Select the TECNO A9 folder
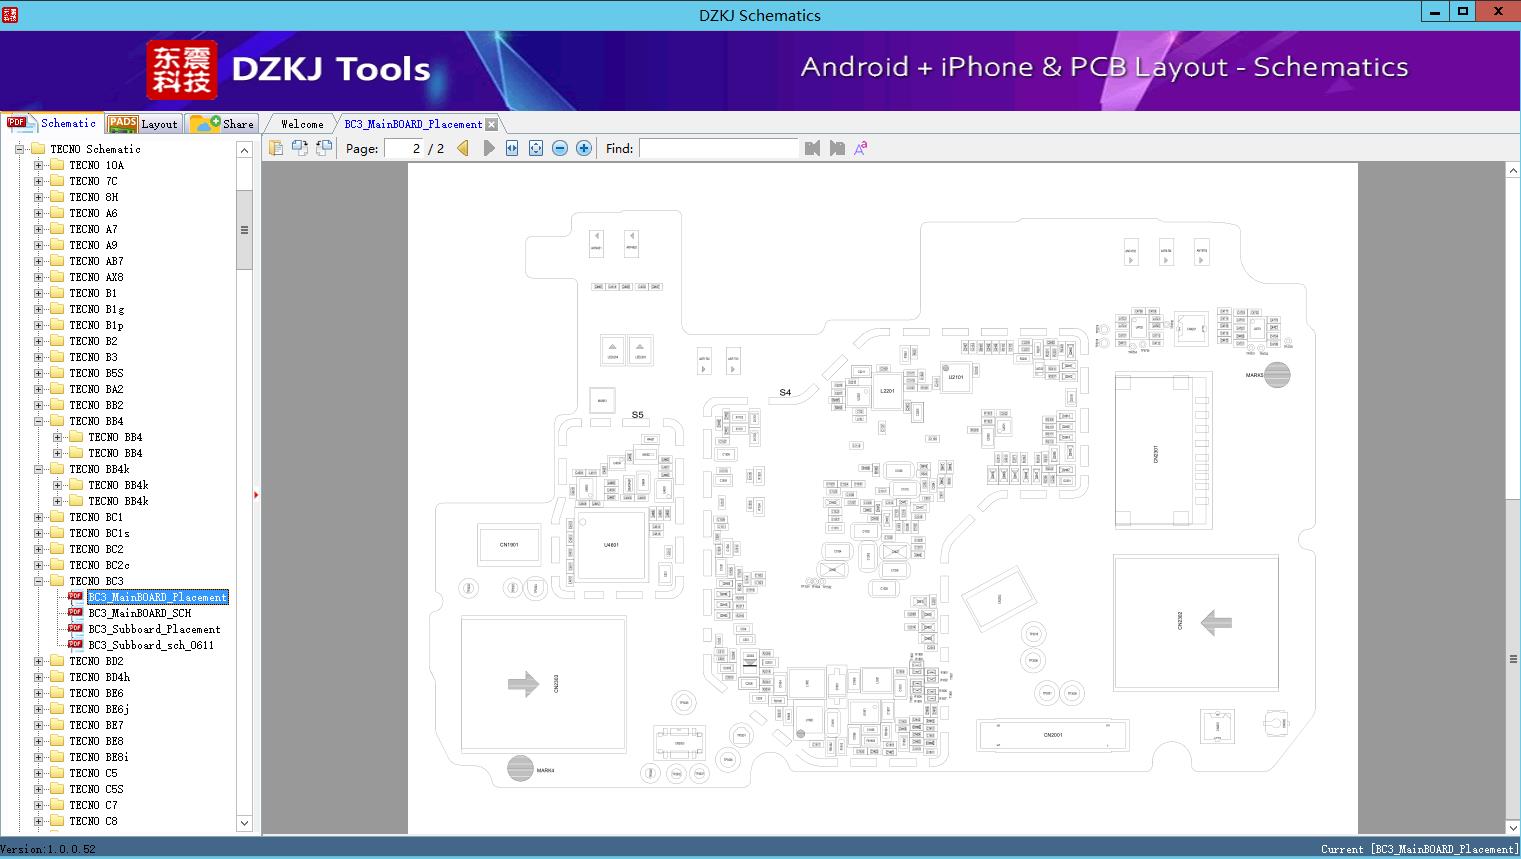The image size is (1521, 859). click(x=93, y=245)
